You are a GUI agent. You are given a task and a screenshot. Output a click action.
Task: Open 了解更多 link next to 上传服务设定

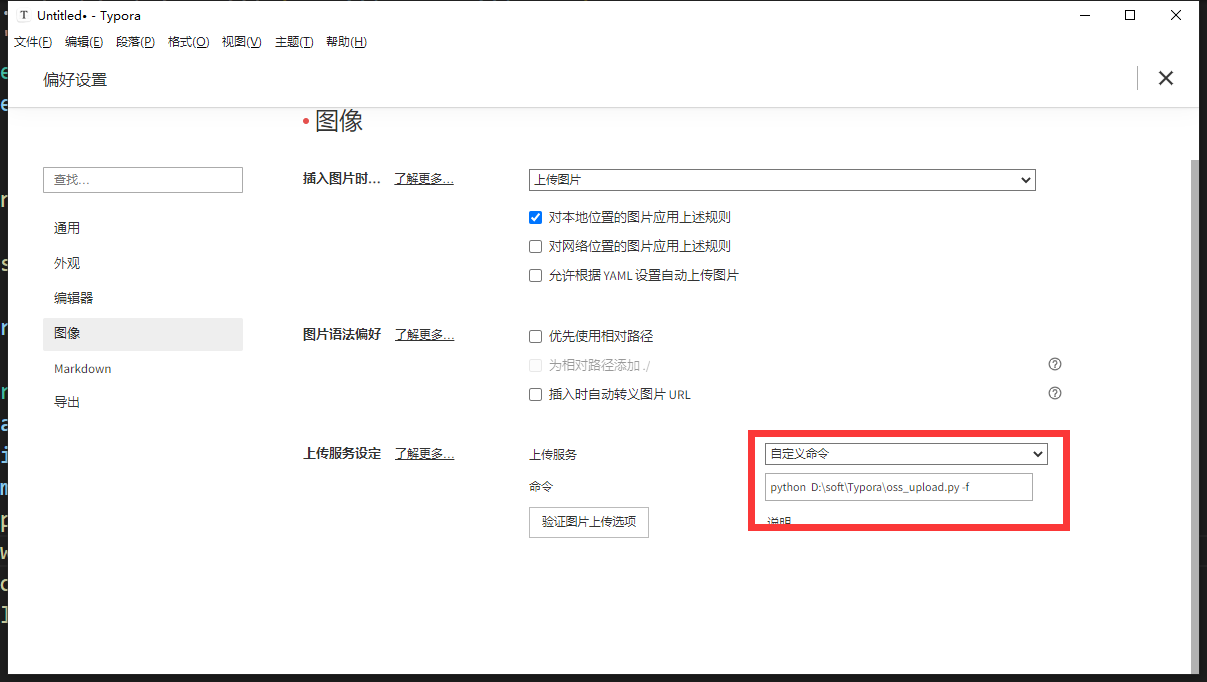coord(424,453)
